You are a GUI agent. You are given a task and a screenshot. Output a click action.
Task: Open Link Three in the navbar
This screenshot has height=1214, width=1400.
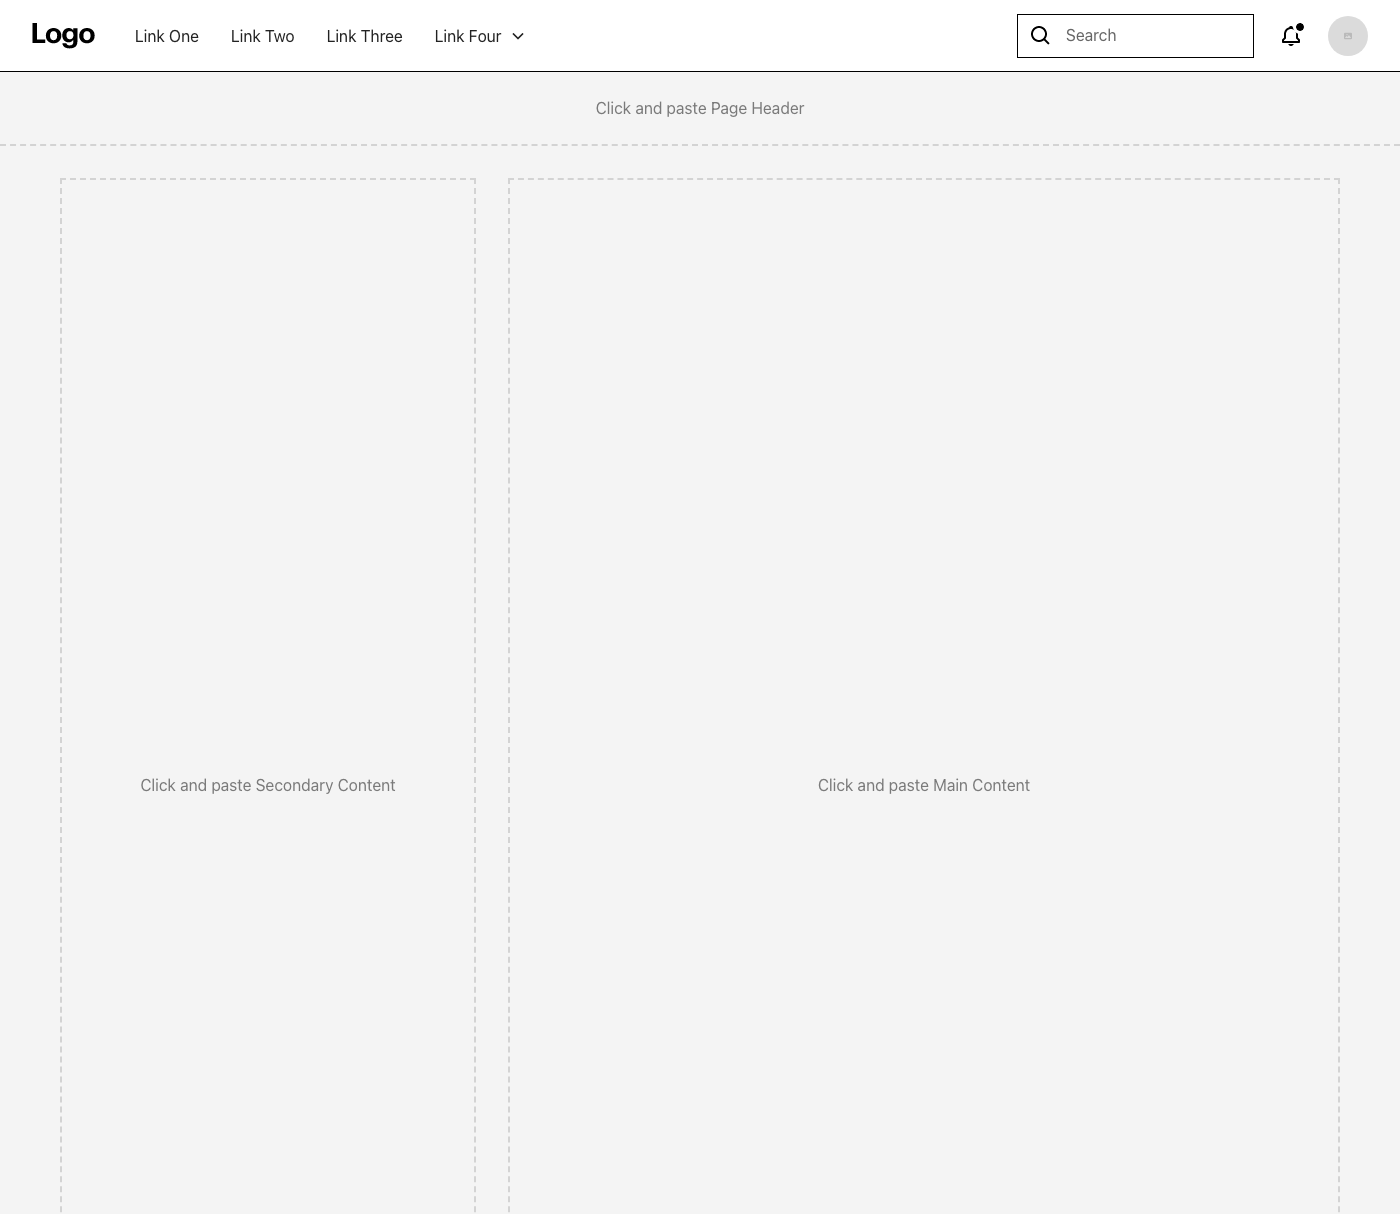point(365,36)
